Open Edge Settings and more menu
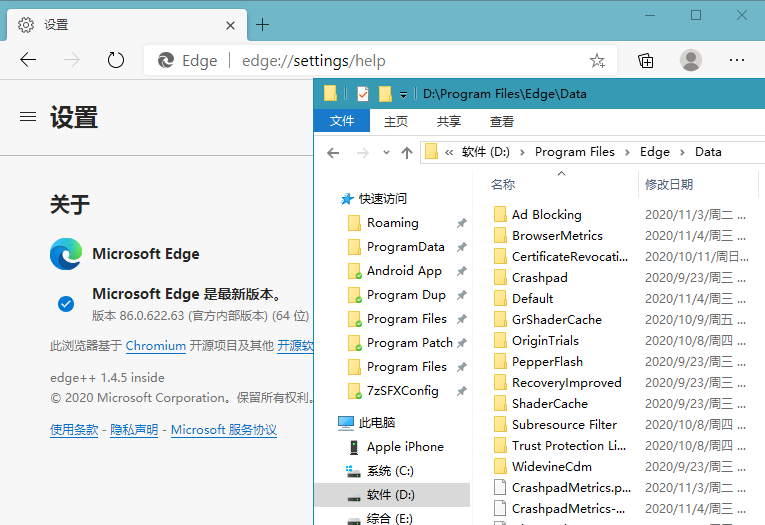Screen dimensions: 765x525 point(737,61)
